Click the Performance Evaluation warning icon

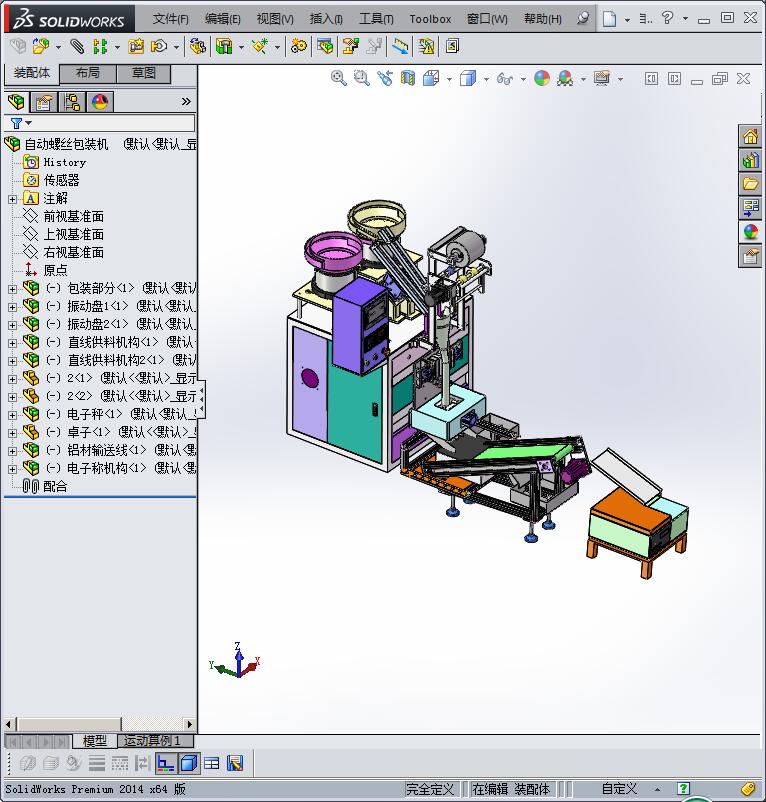click(x=426, y=47)
